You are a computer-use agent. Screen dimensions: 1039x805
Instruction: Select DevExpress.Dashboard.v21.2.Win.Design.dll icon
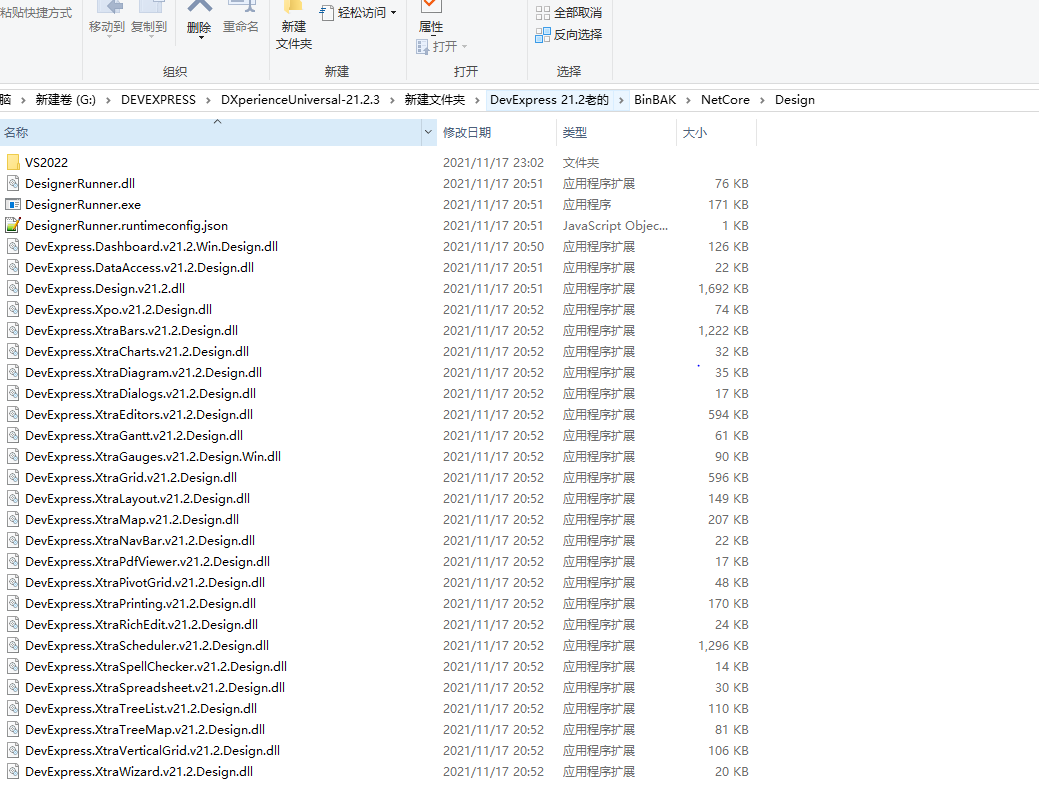point(13,246)
